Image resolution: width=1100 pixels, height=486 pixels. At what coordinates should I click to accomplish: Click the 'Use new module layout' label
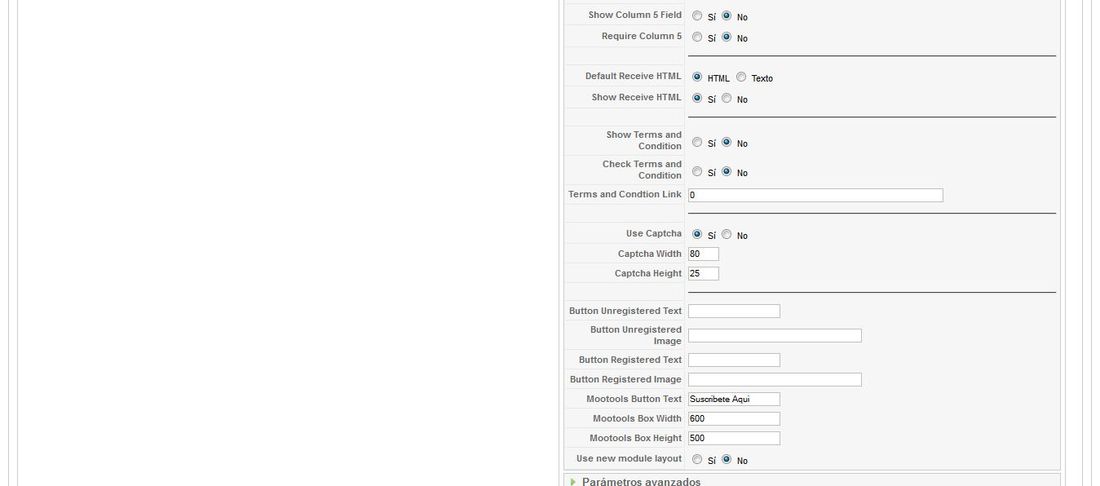tap(629, 459)
